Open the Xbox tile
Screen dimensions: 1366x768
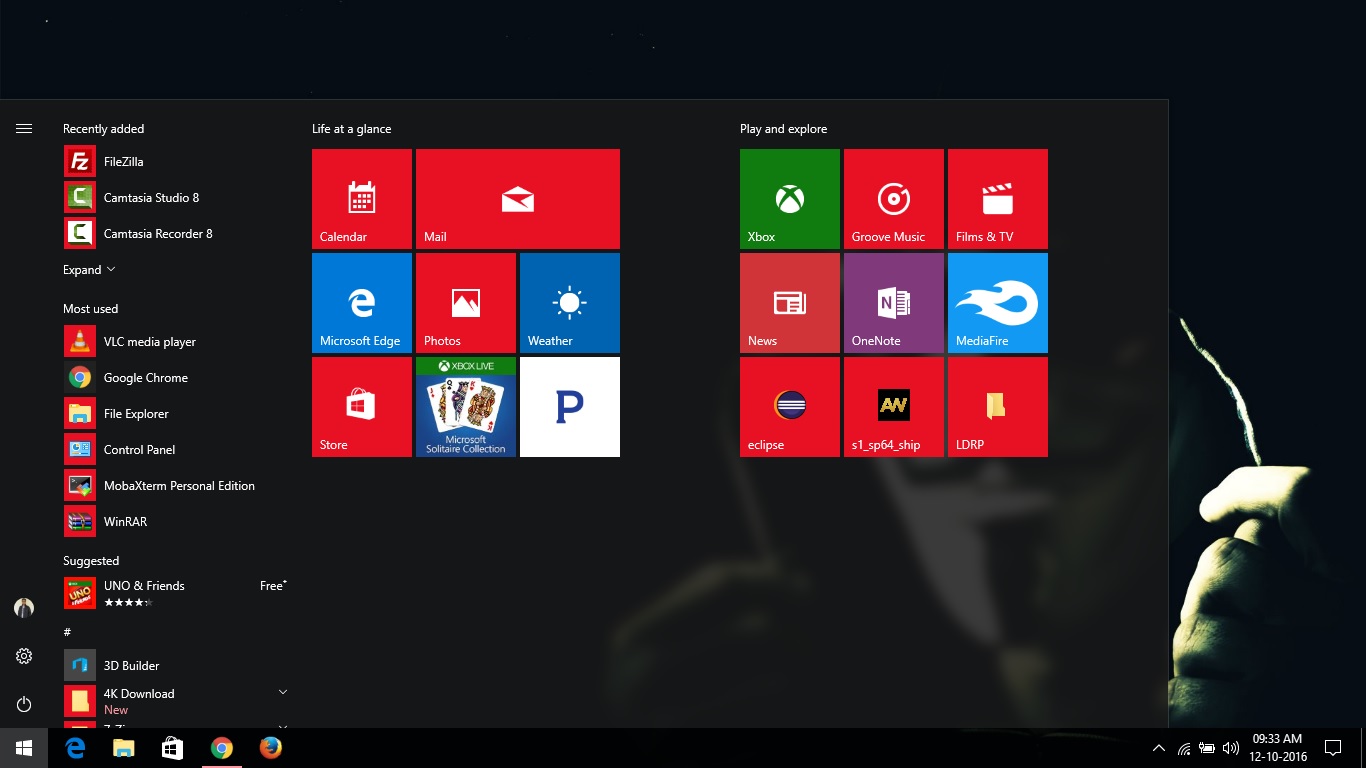(790, 199)
